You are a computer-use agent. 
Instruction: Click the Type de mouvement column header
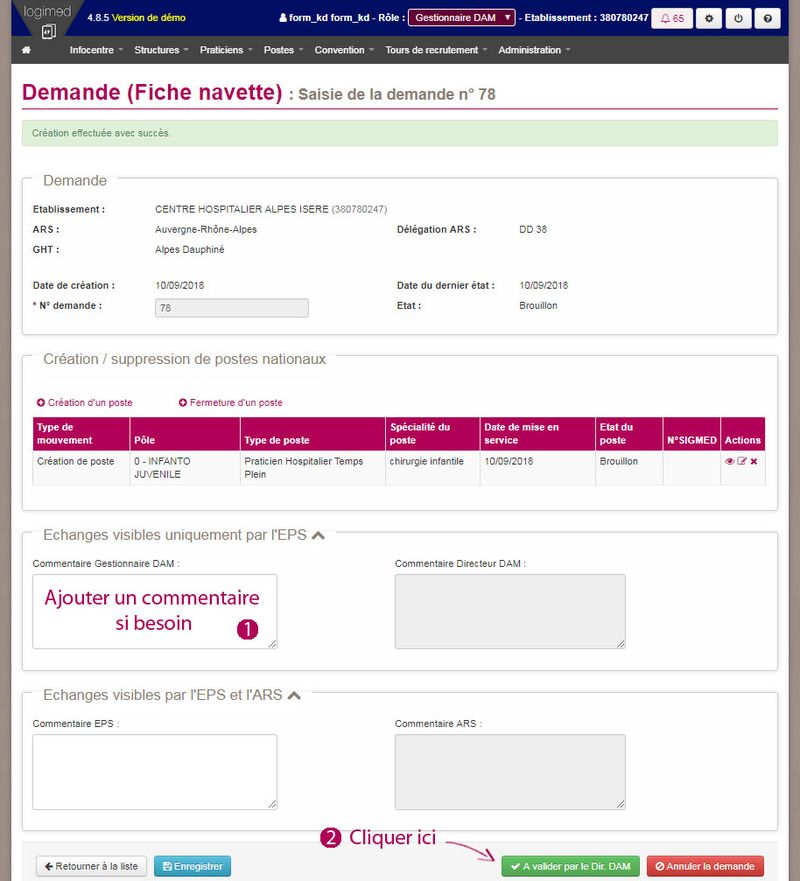point(81,434)
